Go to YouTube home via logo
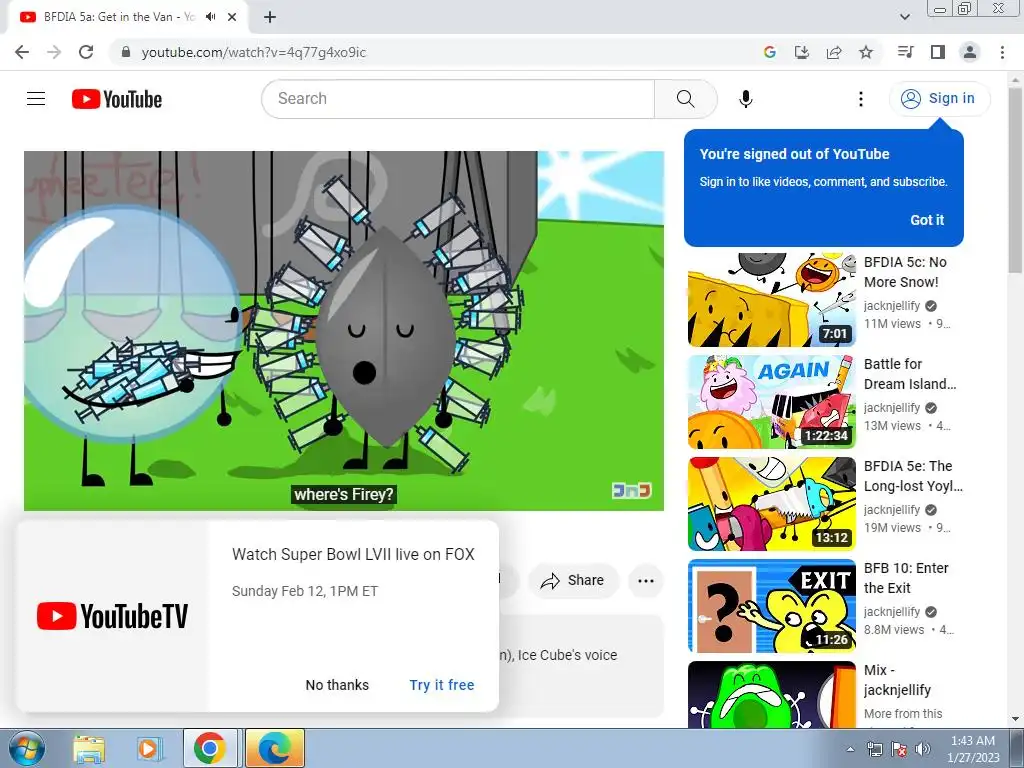This screenshot has height=768, width=1024. [117, 99]
